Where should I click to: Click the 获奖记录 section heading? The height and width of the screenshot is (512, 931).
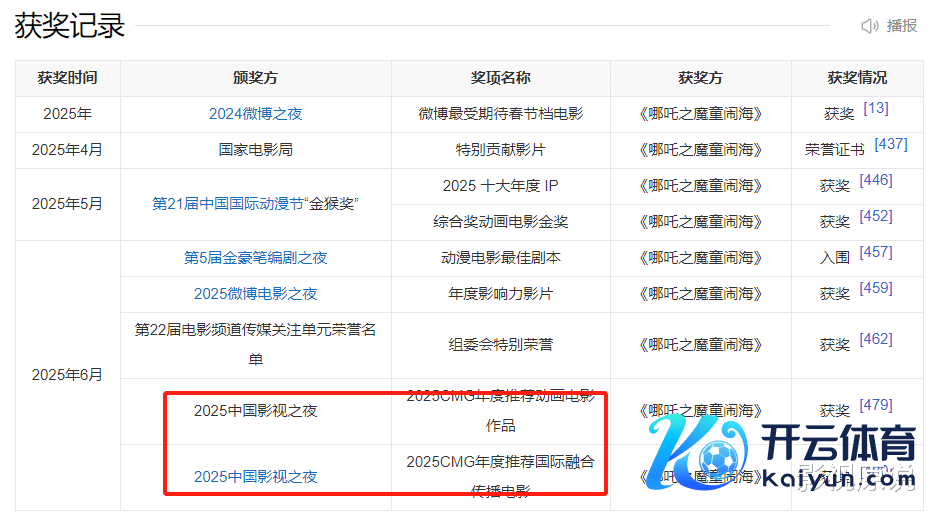tap(70, 26)
